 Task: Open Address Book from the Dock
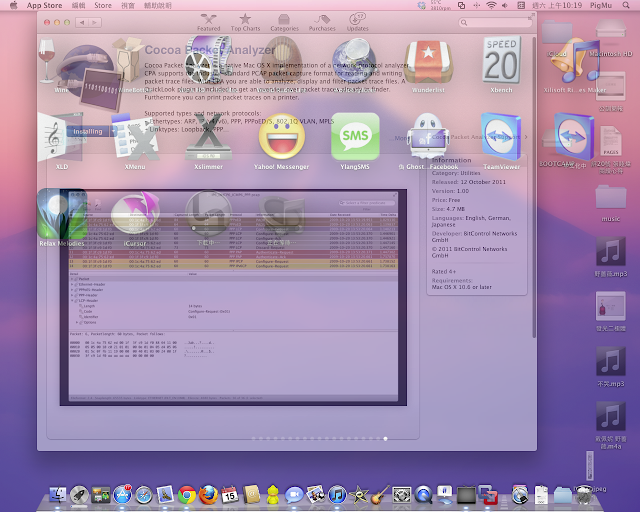[x=251, y=495]
